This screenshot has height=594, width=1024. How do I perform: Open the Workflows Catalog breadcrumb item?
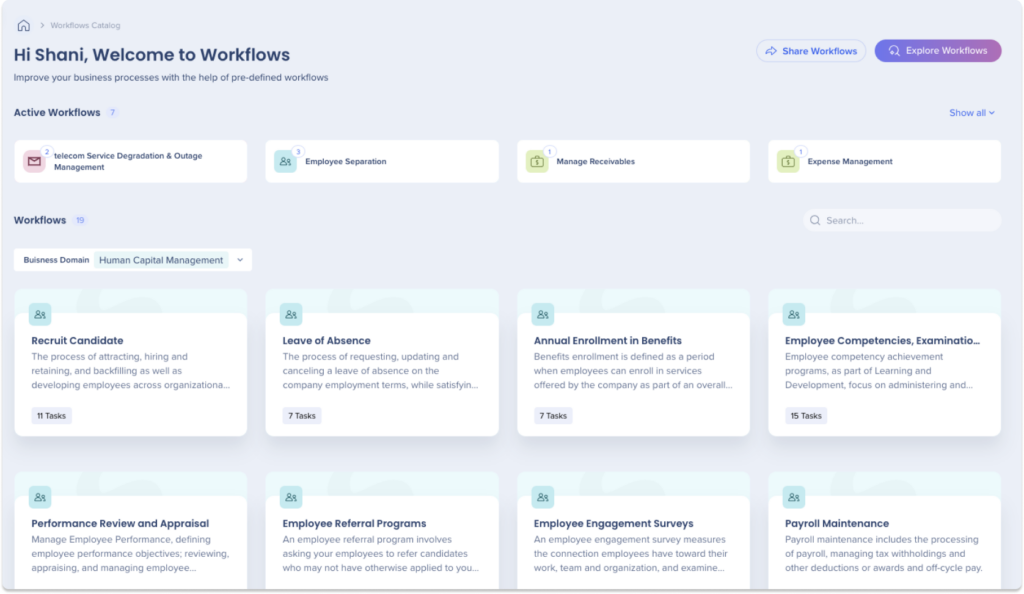85,25
